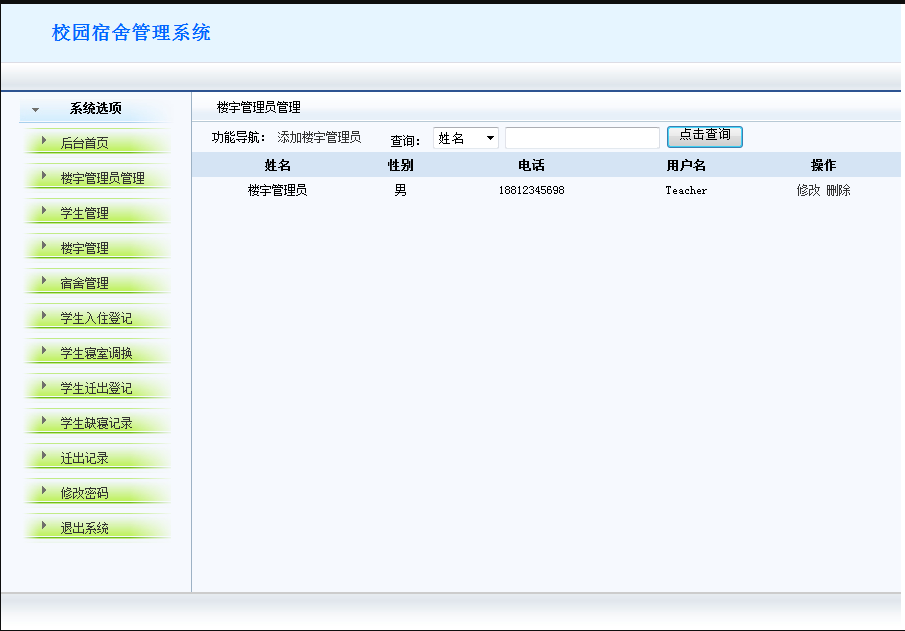Focus the search query text box

coord(582,138)
